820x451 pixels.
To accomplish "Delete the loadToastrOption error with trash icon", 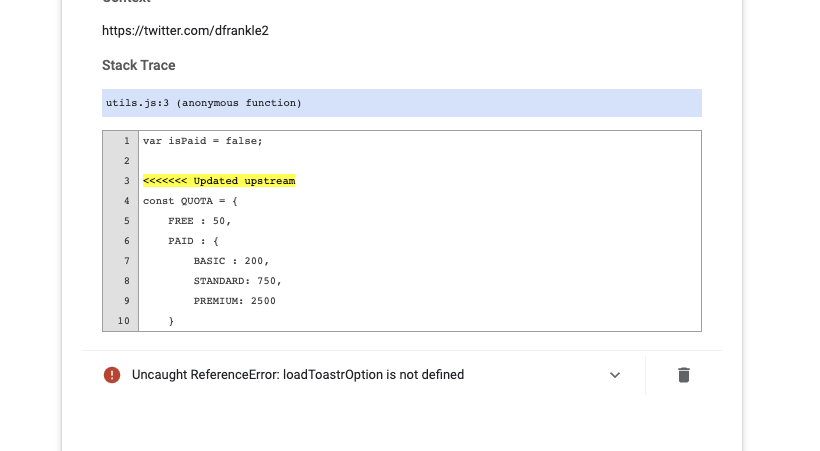I will pos(684,375).
